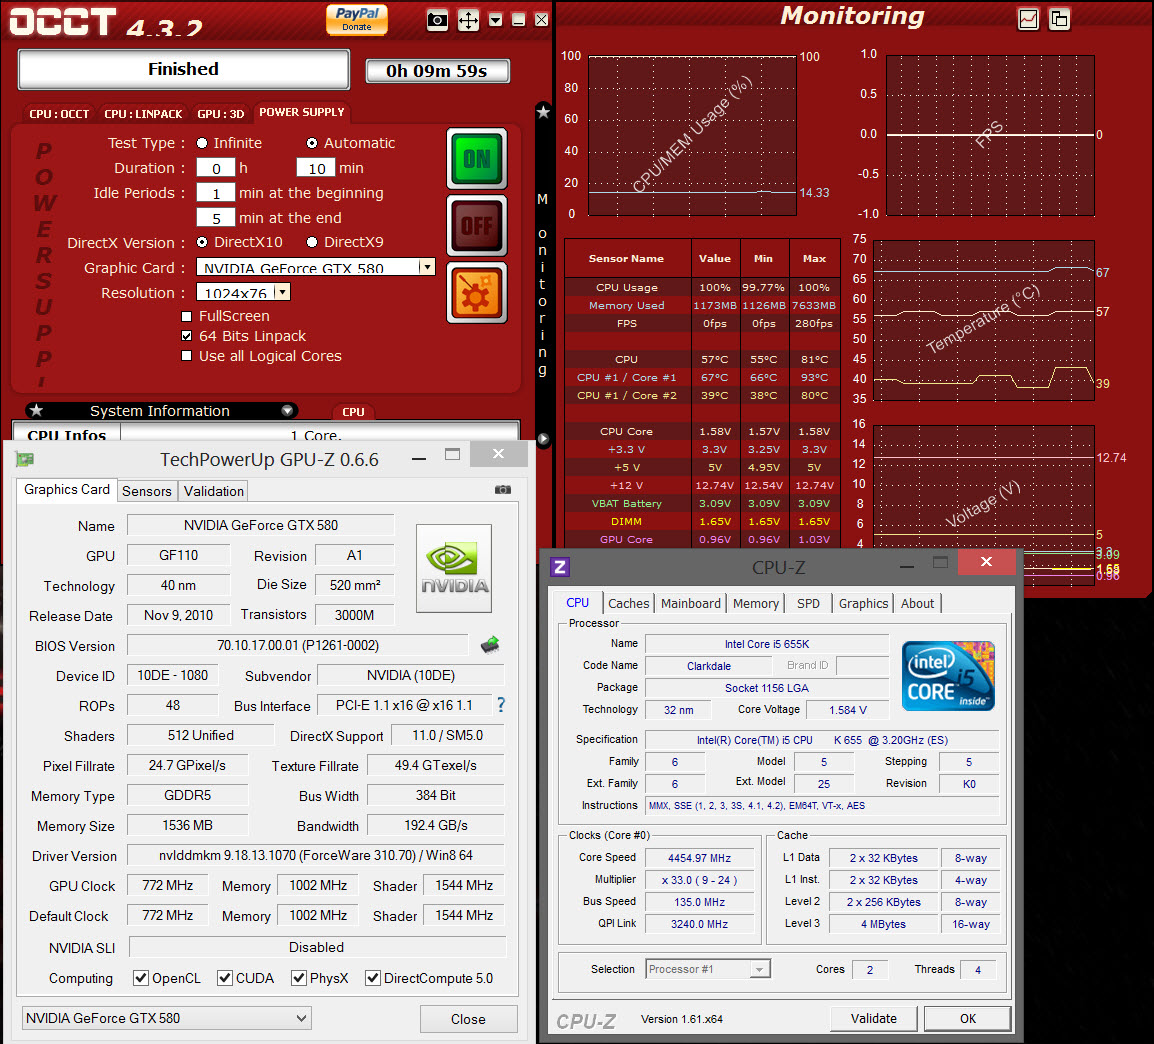Image resolution: width=1154 pixels, height=1044 pixels.
Task: Click the Intel Core i5 logo
Action: [948, 675]
